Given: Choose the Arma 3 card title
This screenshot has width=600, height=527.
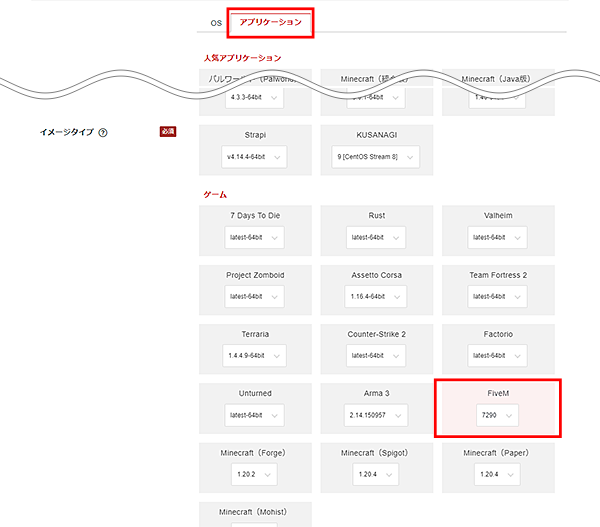Looking at the screenshot, I should click(377, 393).
